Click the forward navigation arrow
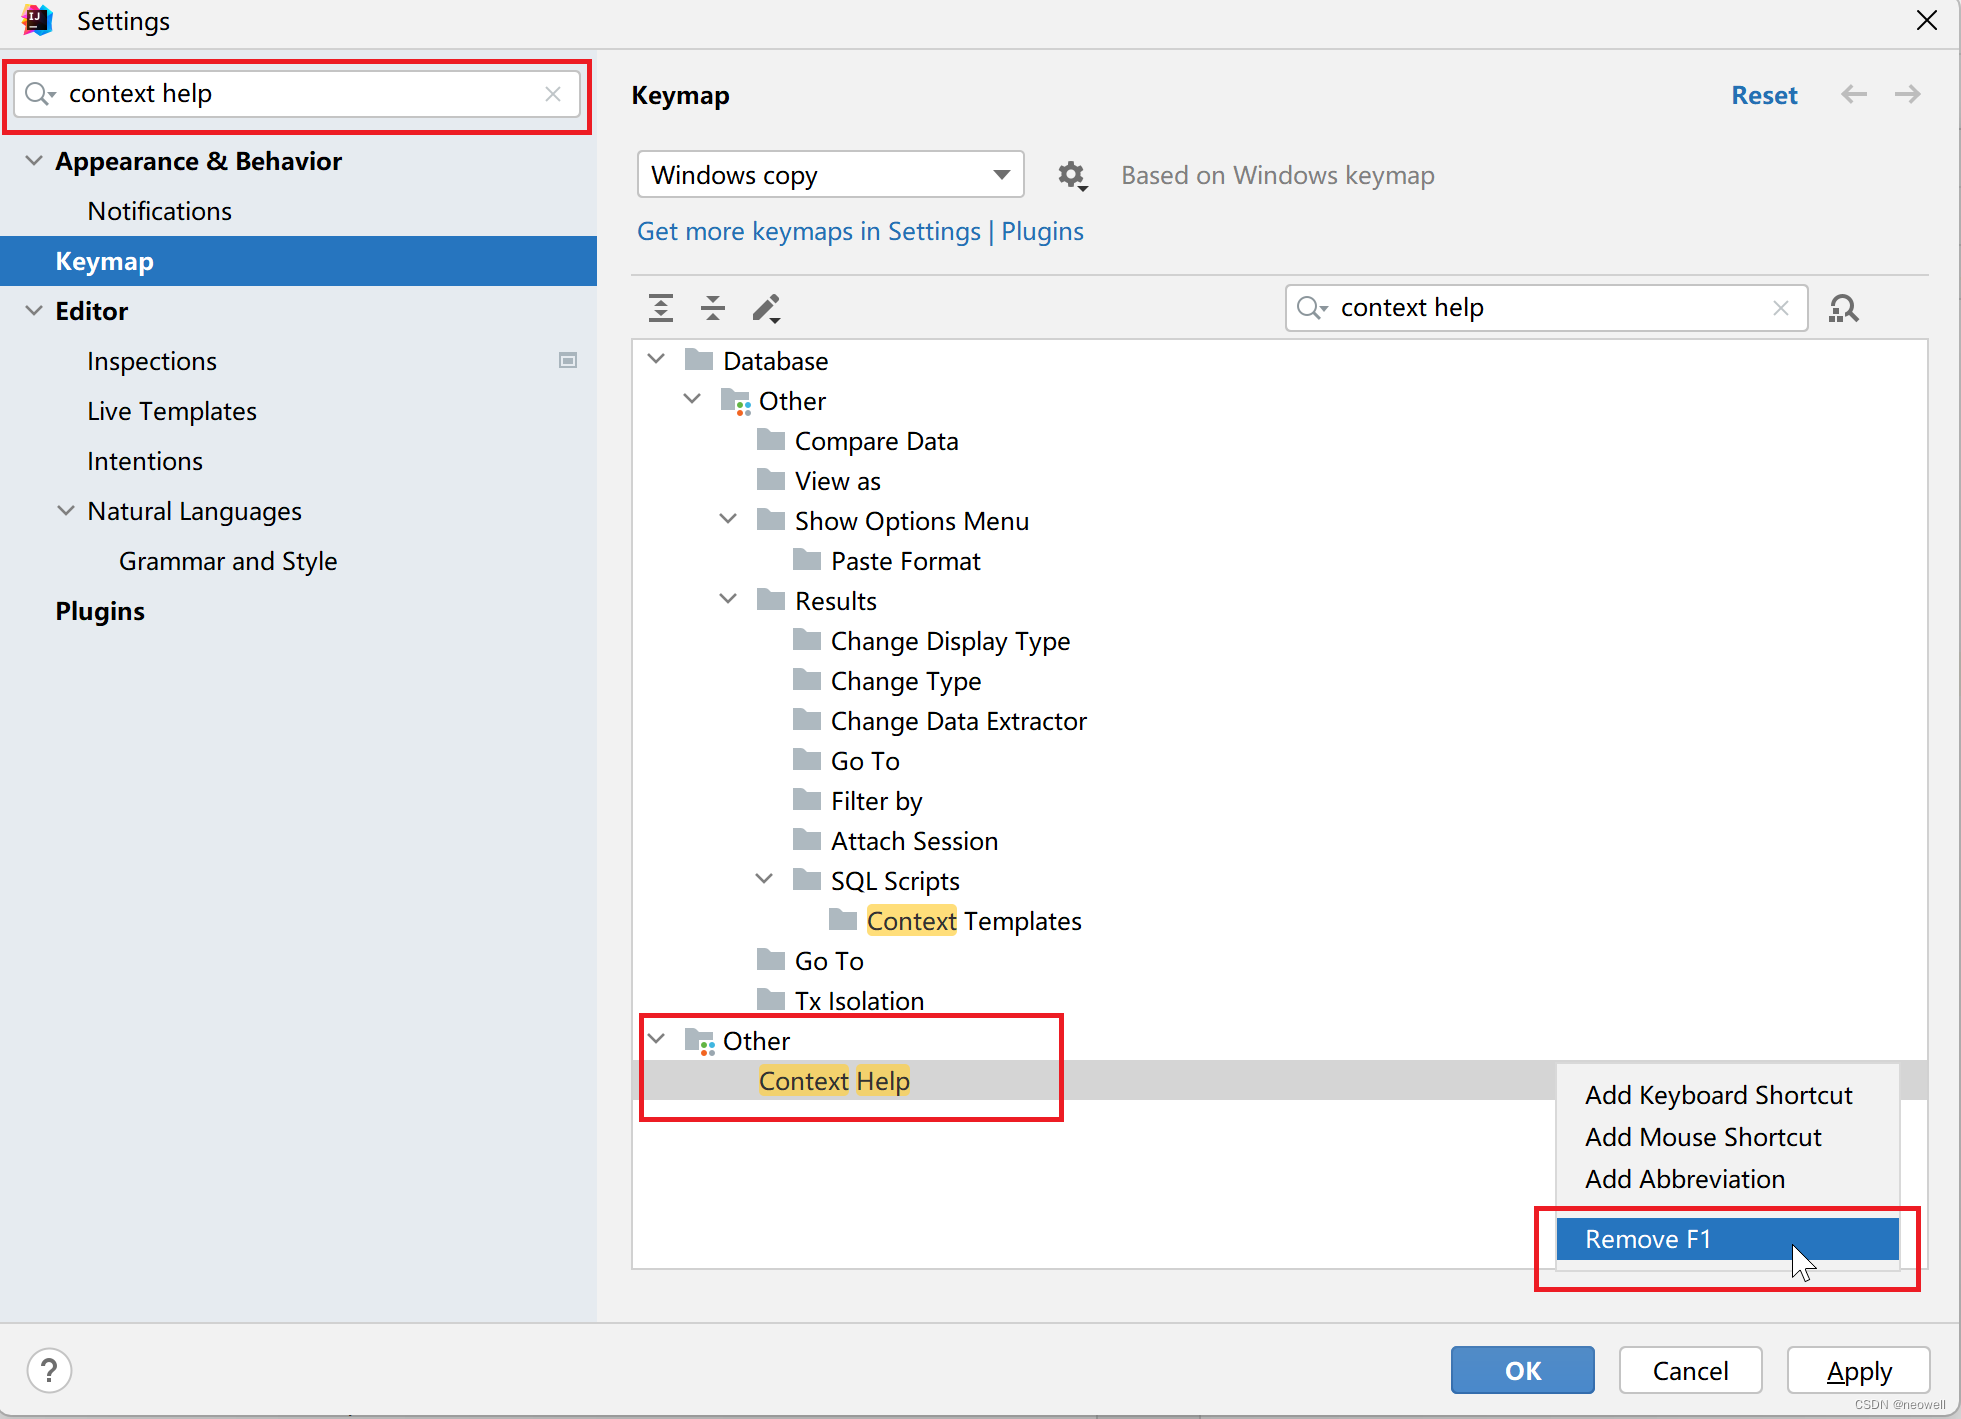1961x1419 pixels. 1907,95
